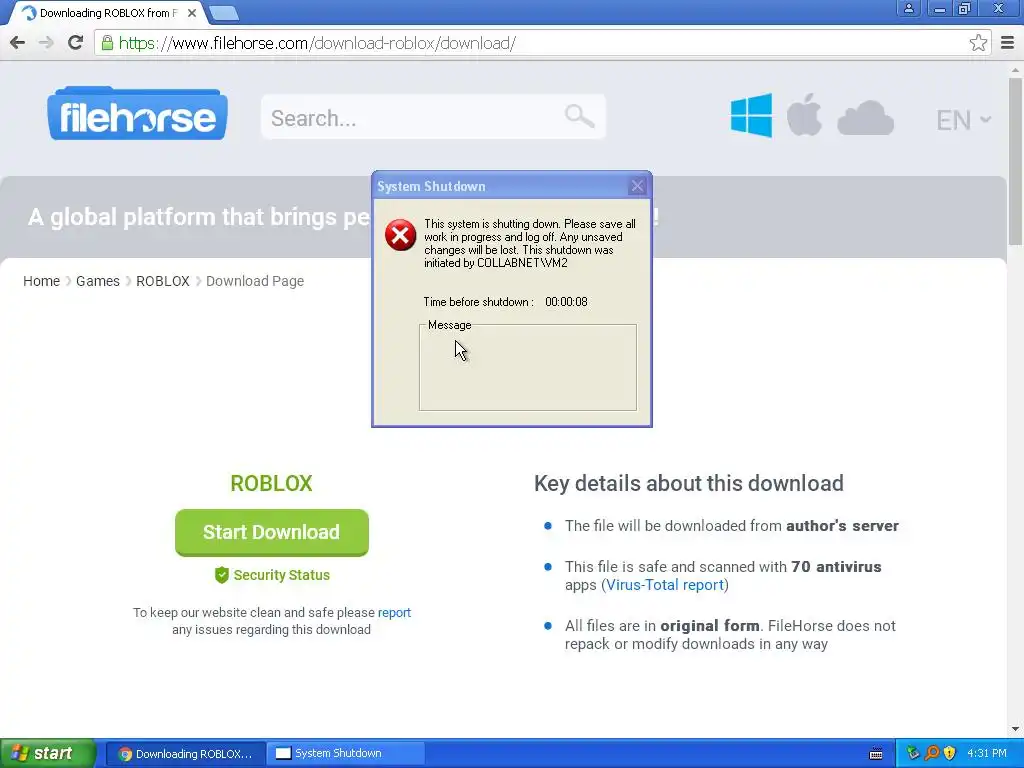Switch to Downloading ROBLOX taskbar item
This screenshot has height=768, width=1024.
pos(185,754)
